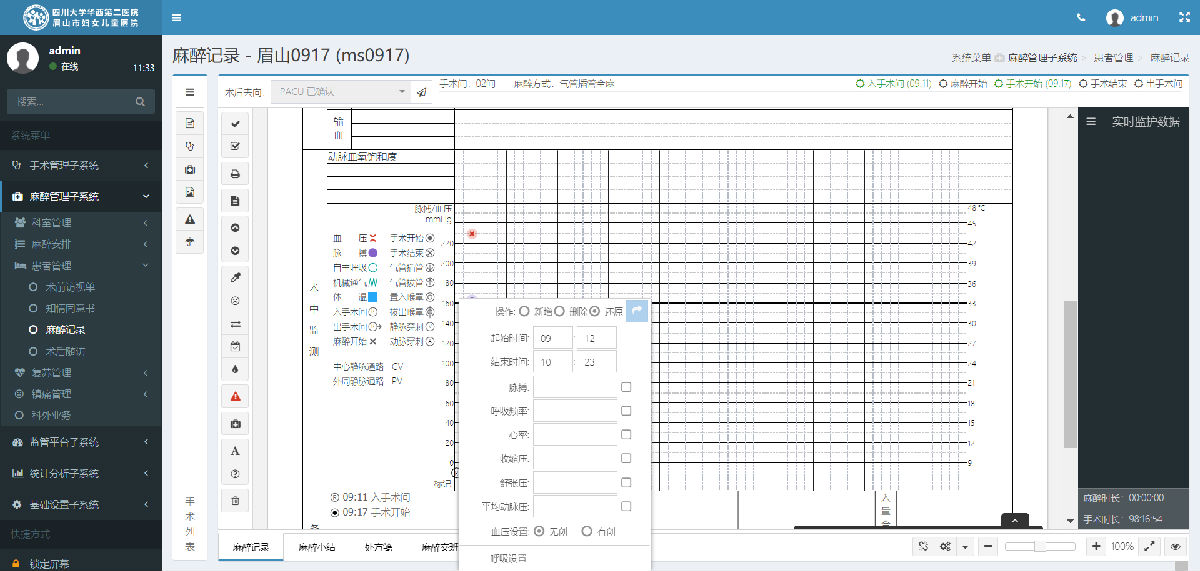Open the PACU dropdown in the top toolbar
Viewport: 1200px width, 571px height.
(340, 92)
